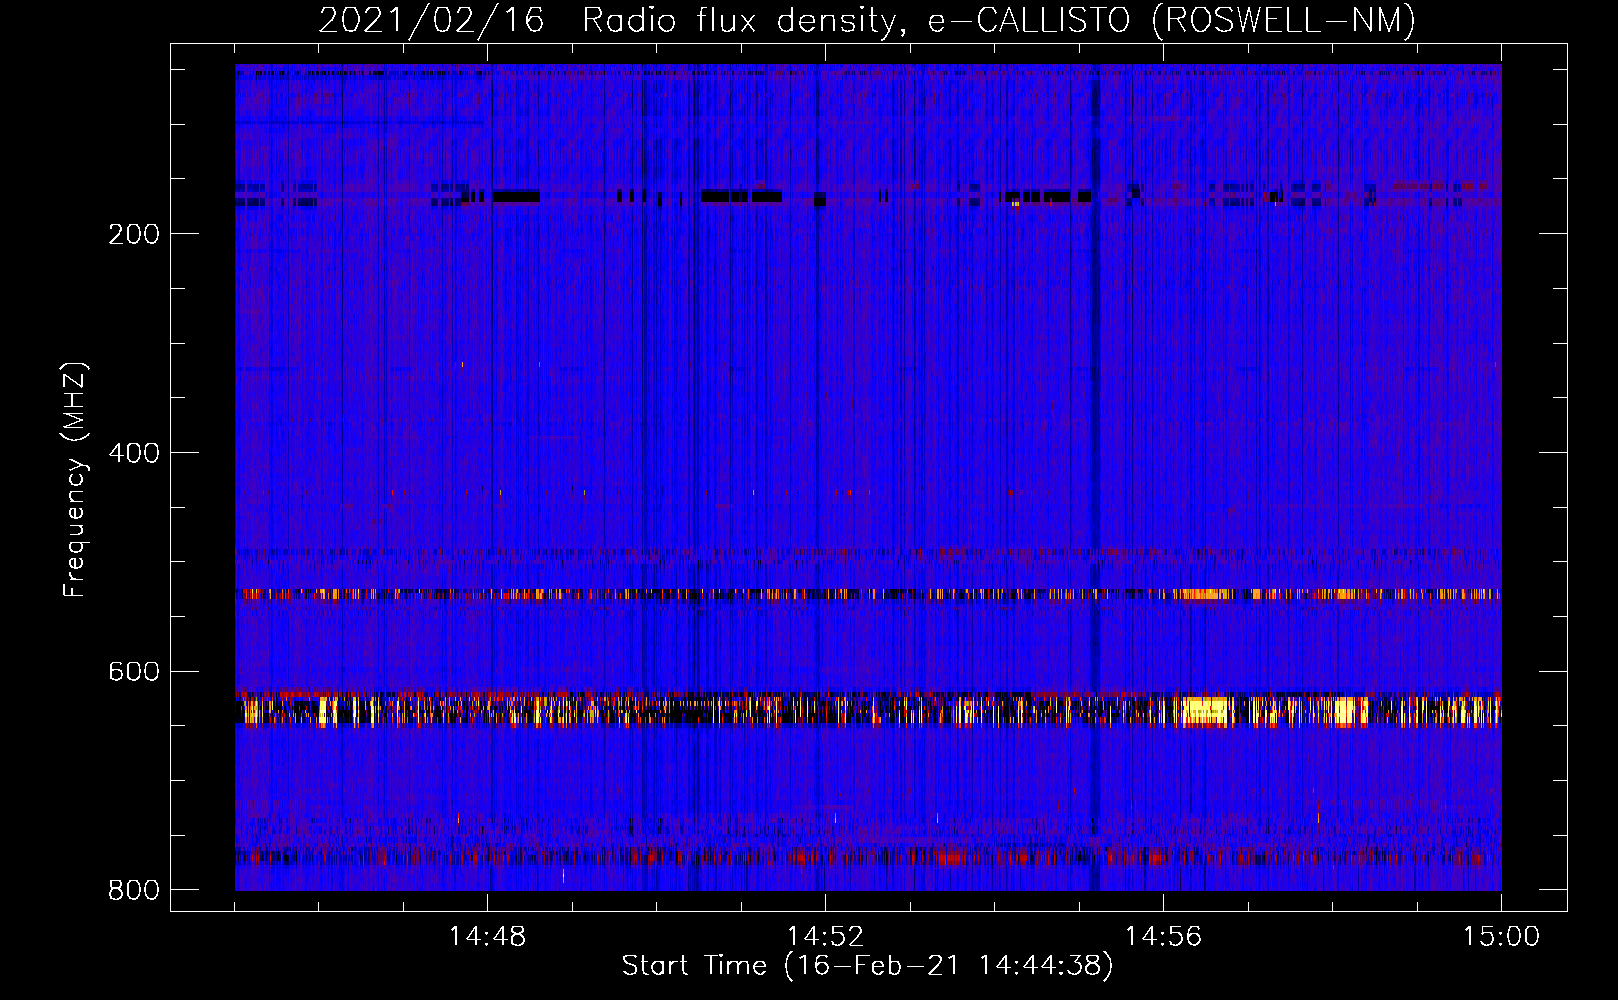This screenshot has height=1000, width=1618.
Task: Click the 14:48 time tick label
Action: 487,937
